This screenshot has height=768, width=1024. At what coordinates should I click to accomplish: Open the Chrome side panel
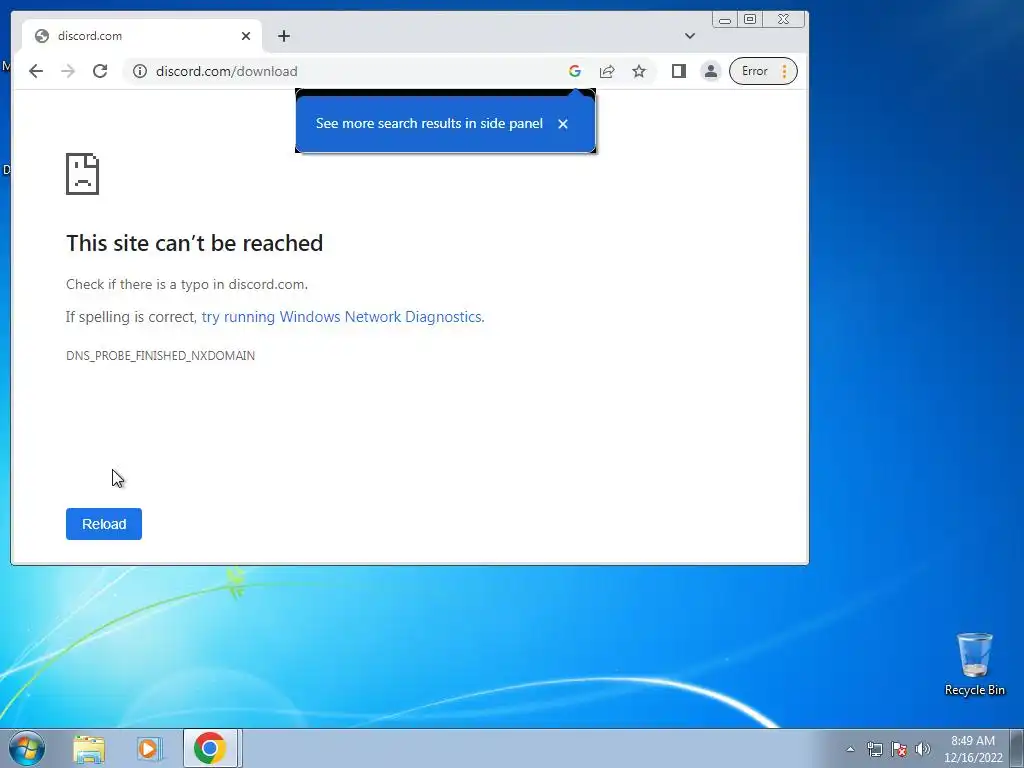(x=679, y=71)
